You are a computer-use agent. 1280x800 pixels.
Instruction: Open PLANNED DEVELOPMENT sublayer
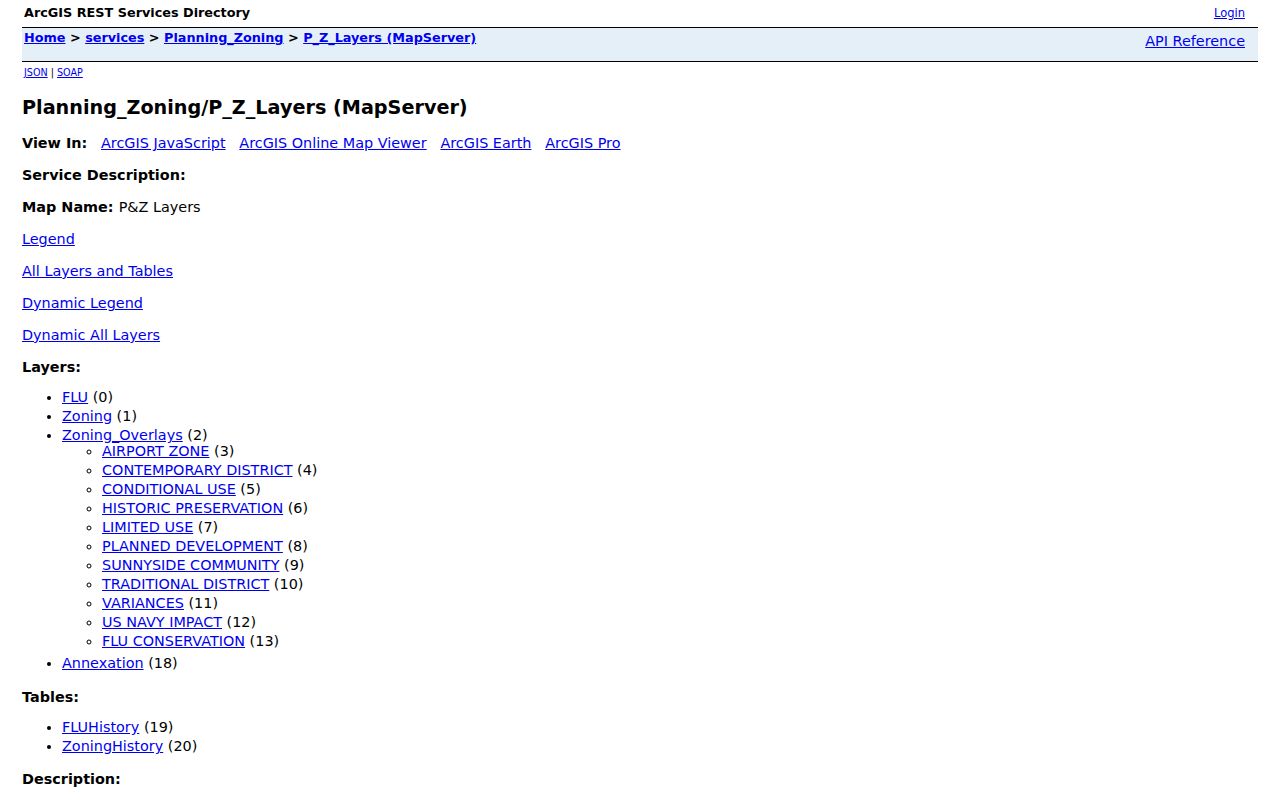pos(192,546)
